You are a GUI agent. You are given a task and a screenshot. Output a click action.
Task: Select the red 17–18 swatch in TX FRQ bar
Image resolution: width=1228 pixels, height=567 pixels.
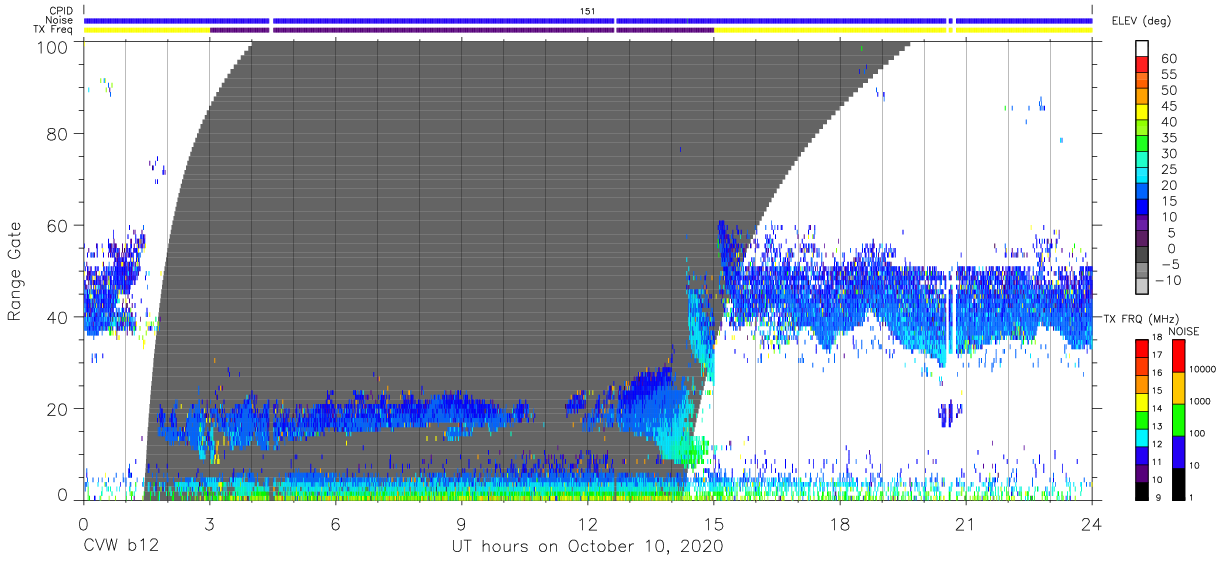coord(1143,349)
